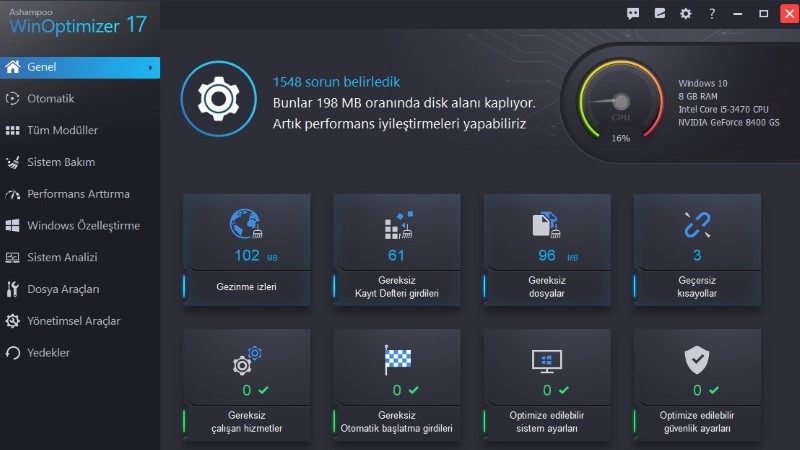Click the large circular gear optimizer icon
The height and width of the screenshot is (450, 800).
pyautogui.click(x=218, y=98)
